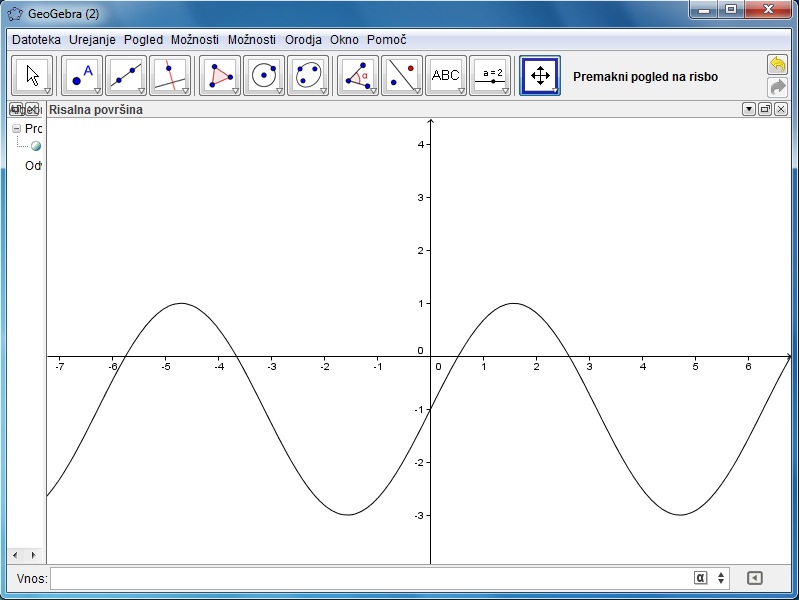Pick the Perpendicular line tool
799x600 pixels.
[x=169, y=75]
